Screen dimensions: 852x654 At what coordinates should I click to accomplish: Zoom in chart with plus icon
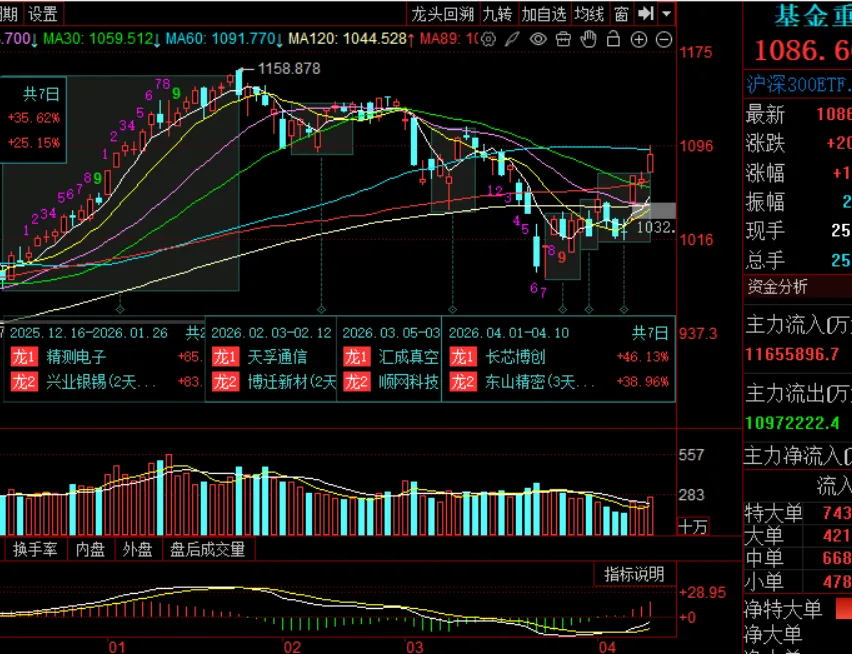(x=638, y=39)
